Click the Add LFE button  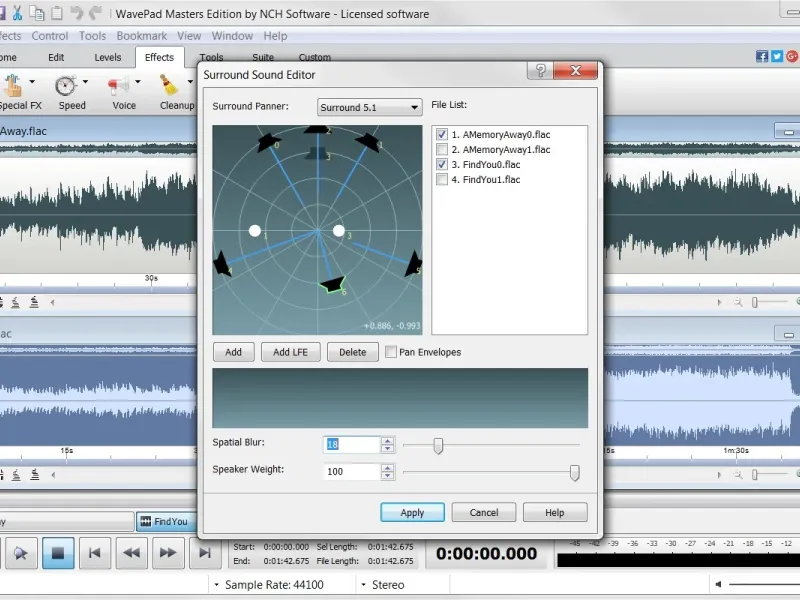(290, 352)
